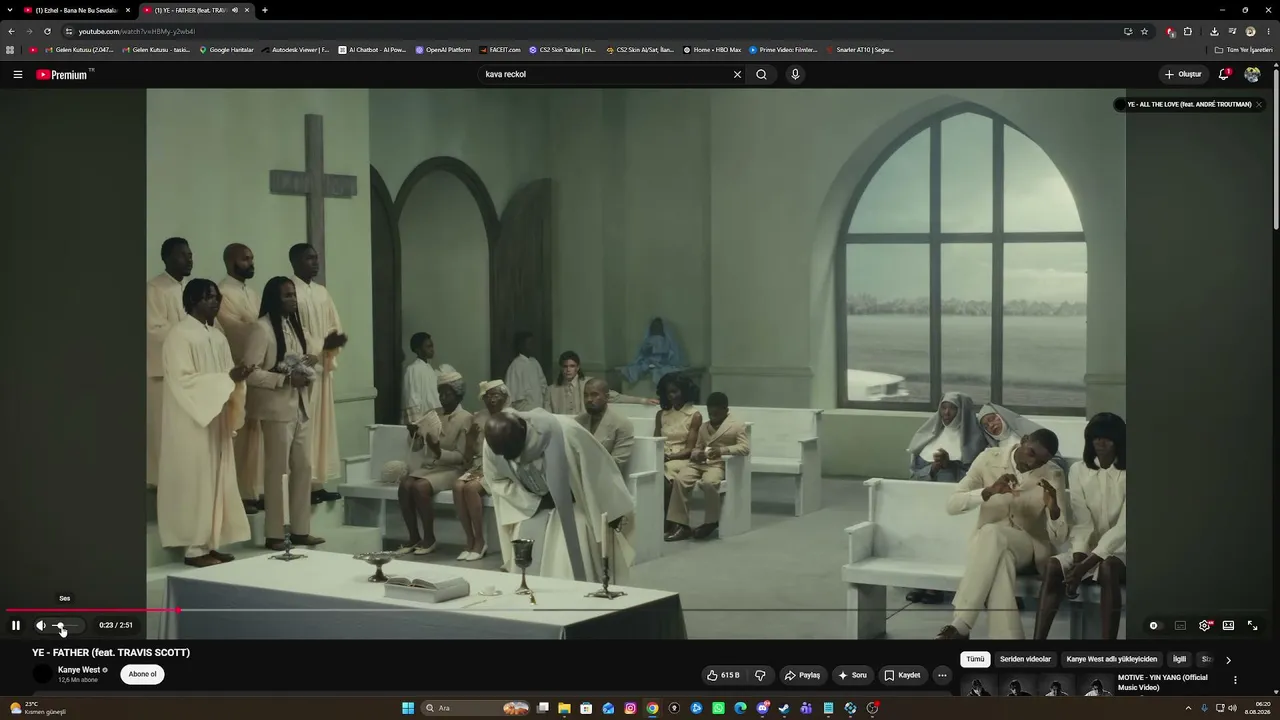Mute the video with the speaker icon
The height and width of the screenshot is (720, 1280).
pyautogui.click(x=41, y=625)
